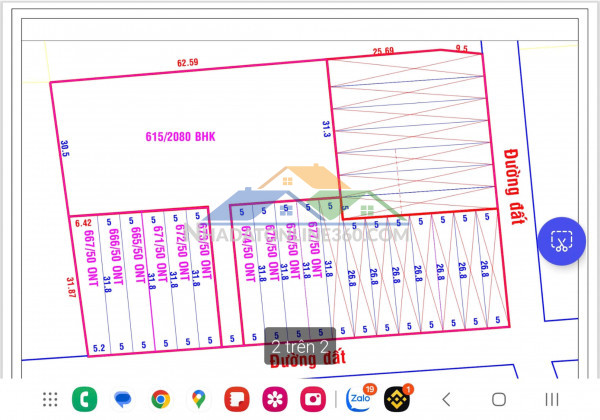This screenshot has height=420, width=600.
Task: Open the app drawer grid icon
Action: [50, 399]
